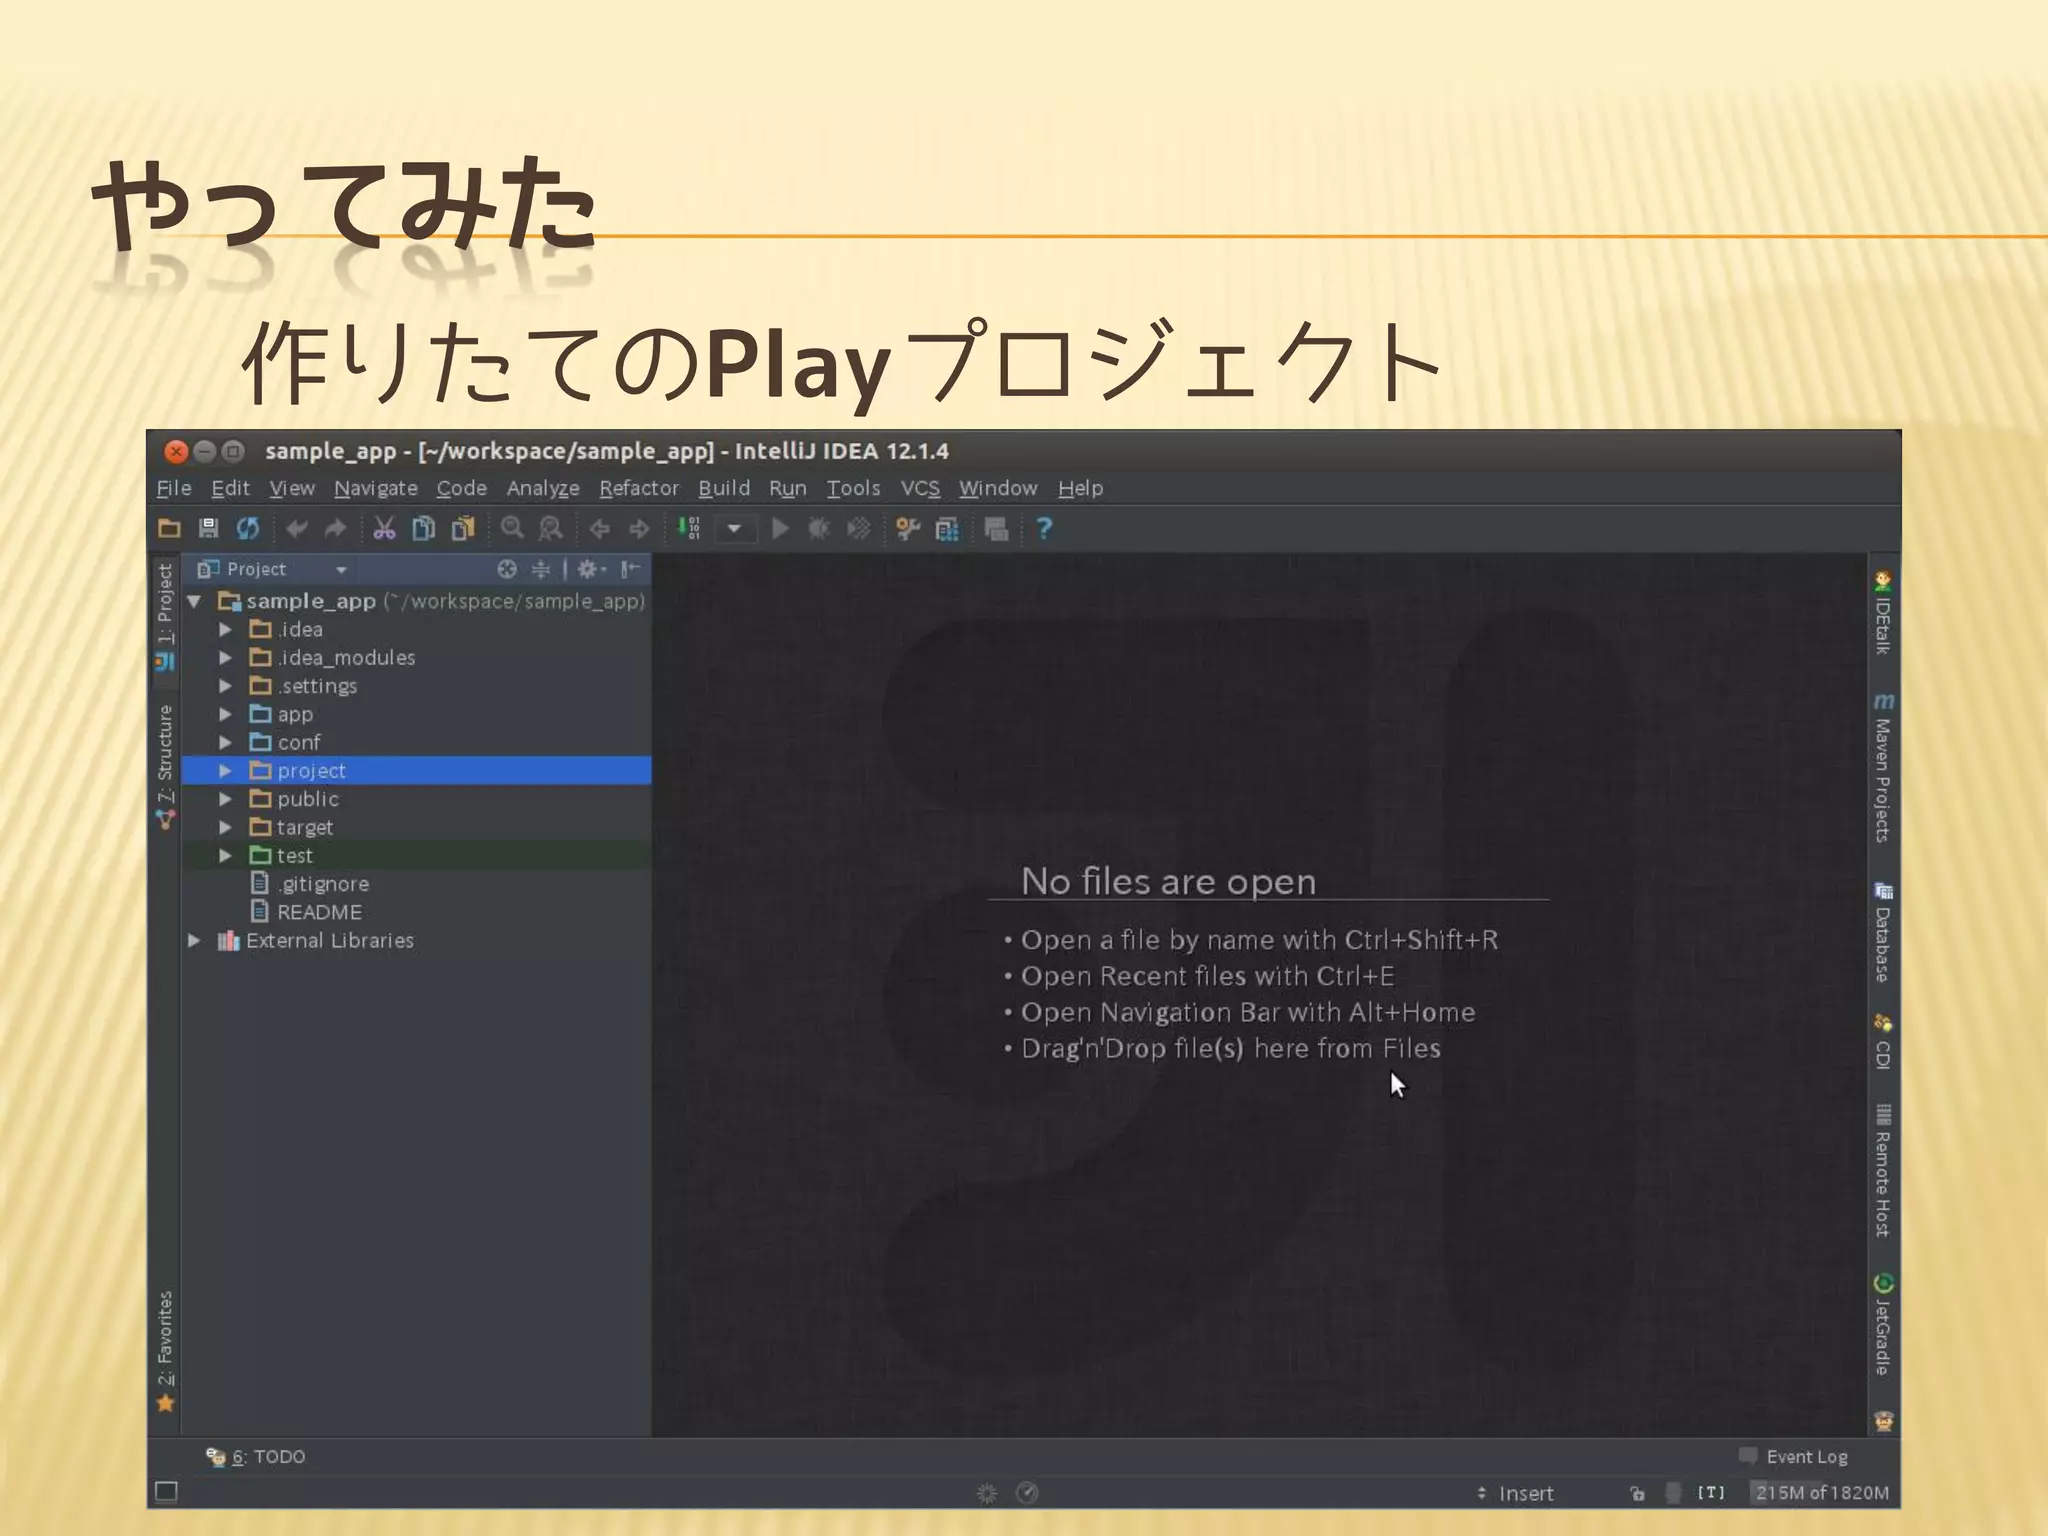2048x1536 pixels.
Task: Click the gray stacked-windows toolbar icon
Action: click(x=996, y=528)
